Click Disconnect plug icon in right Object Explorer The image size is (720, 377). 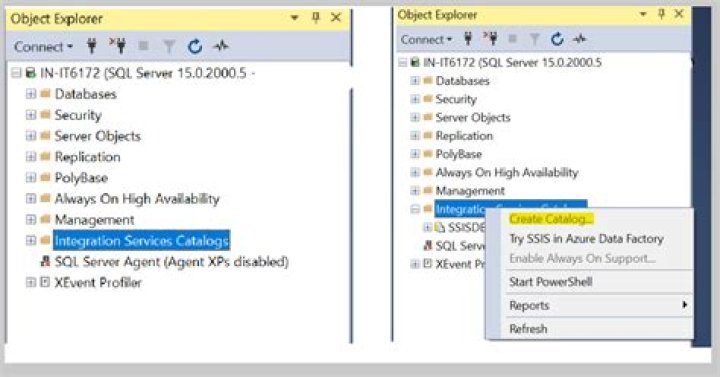click(x=490, y=39)
